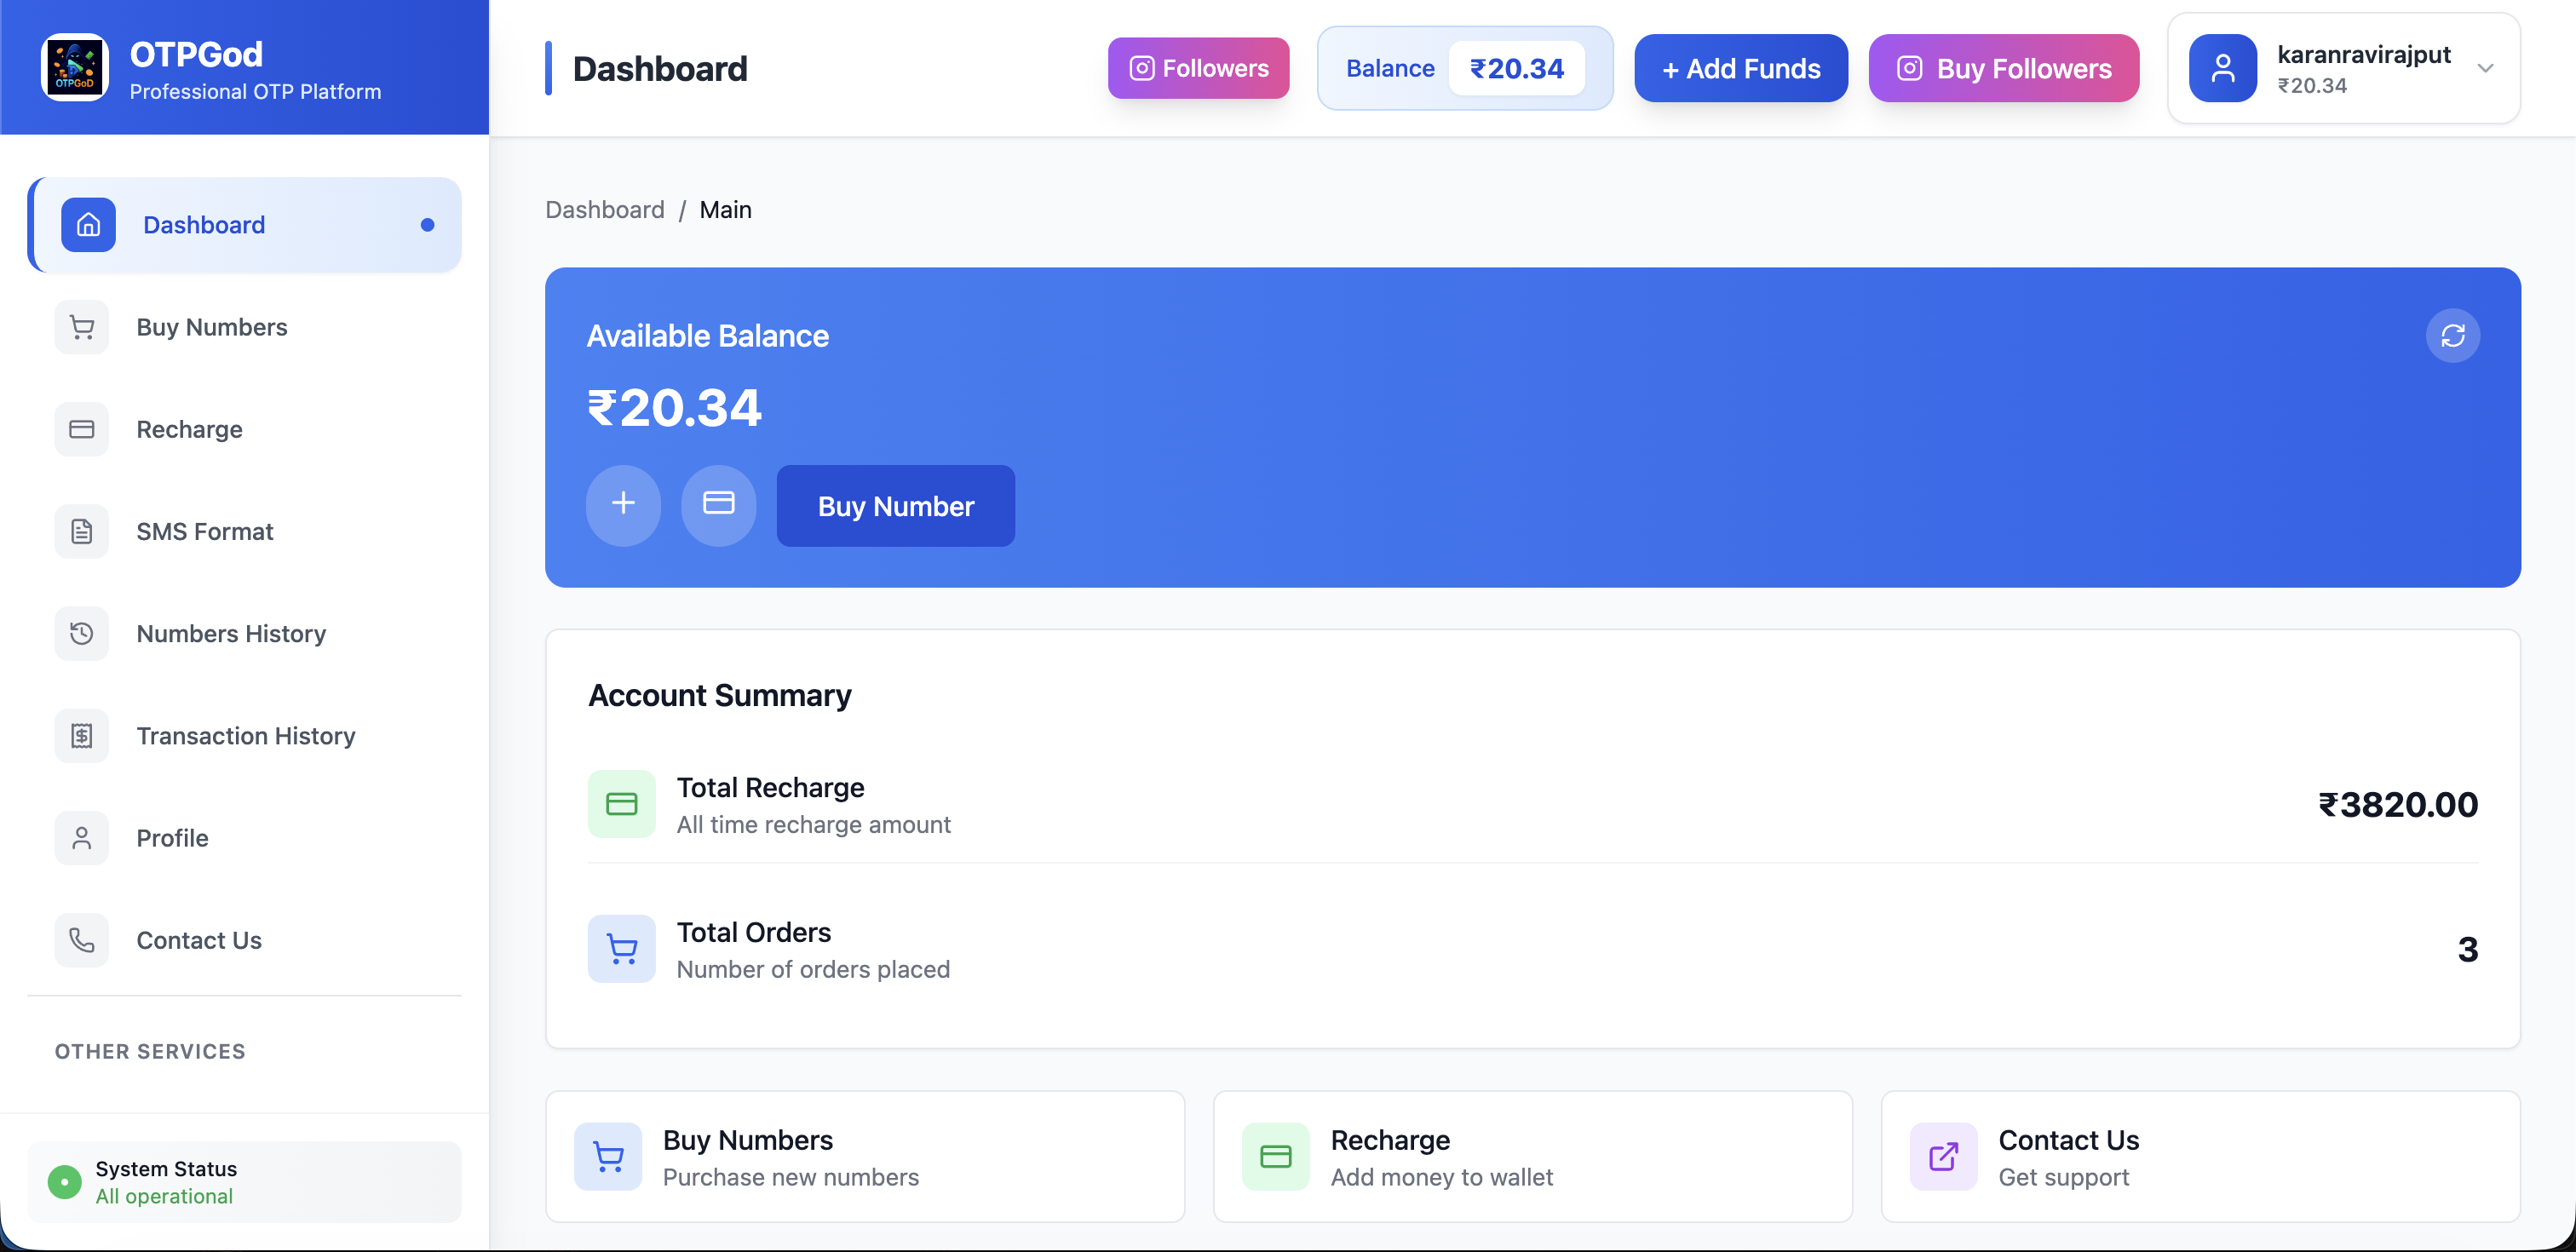Click the Instagram icon on Followers button

[1141, 68]
